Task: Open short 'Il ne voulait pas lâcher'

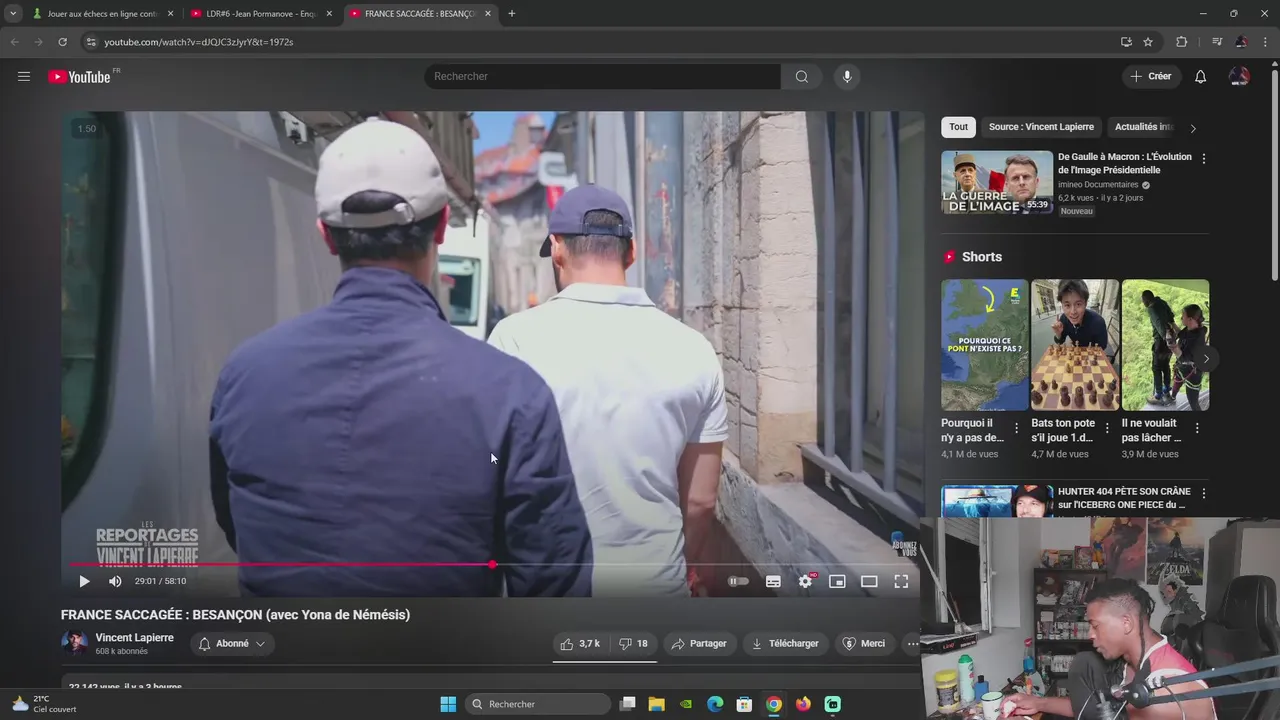Action: [1165, 345]
